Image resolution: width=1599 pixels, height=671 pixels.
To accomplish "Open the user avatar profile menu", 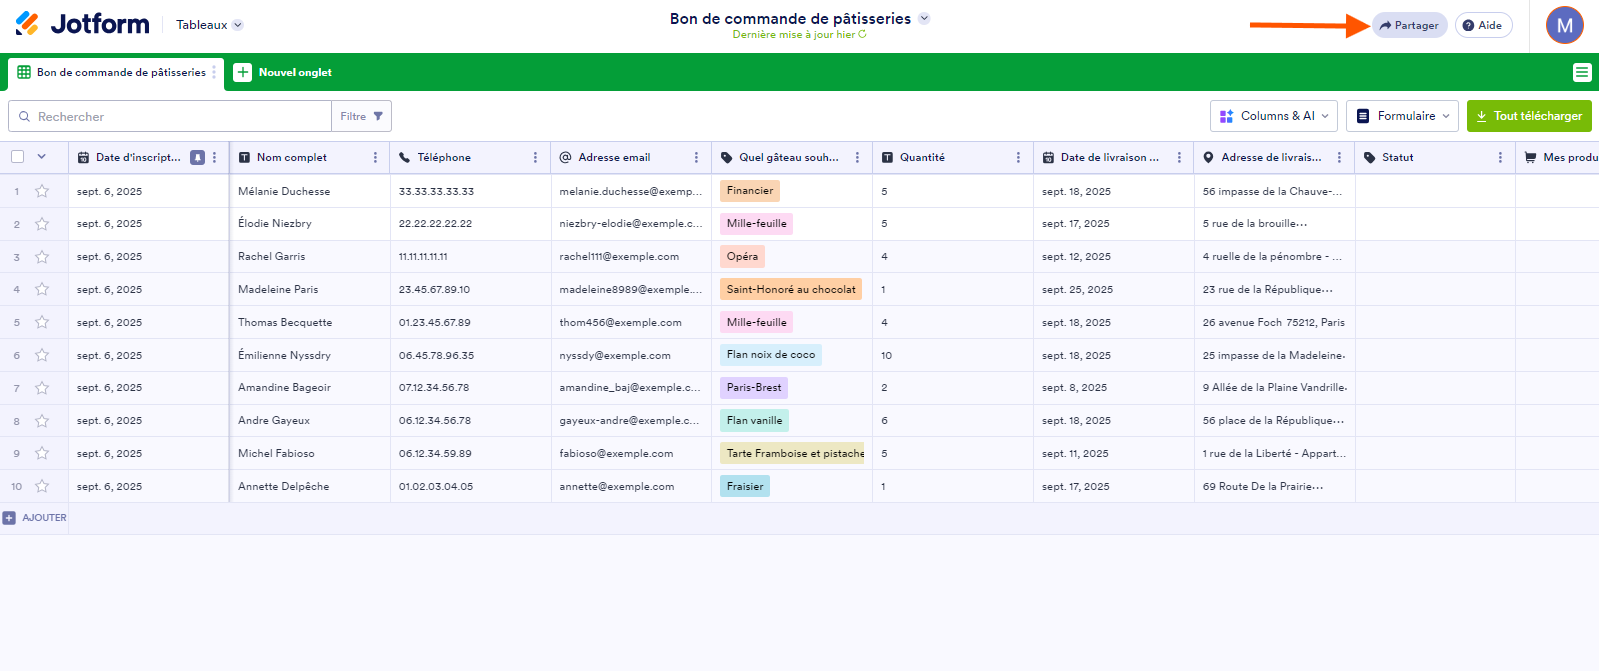I will (x=1564, y=25).
